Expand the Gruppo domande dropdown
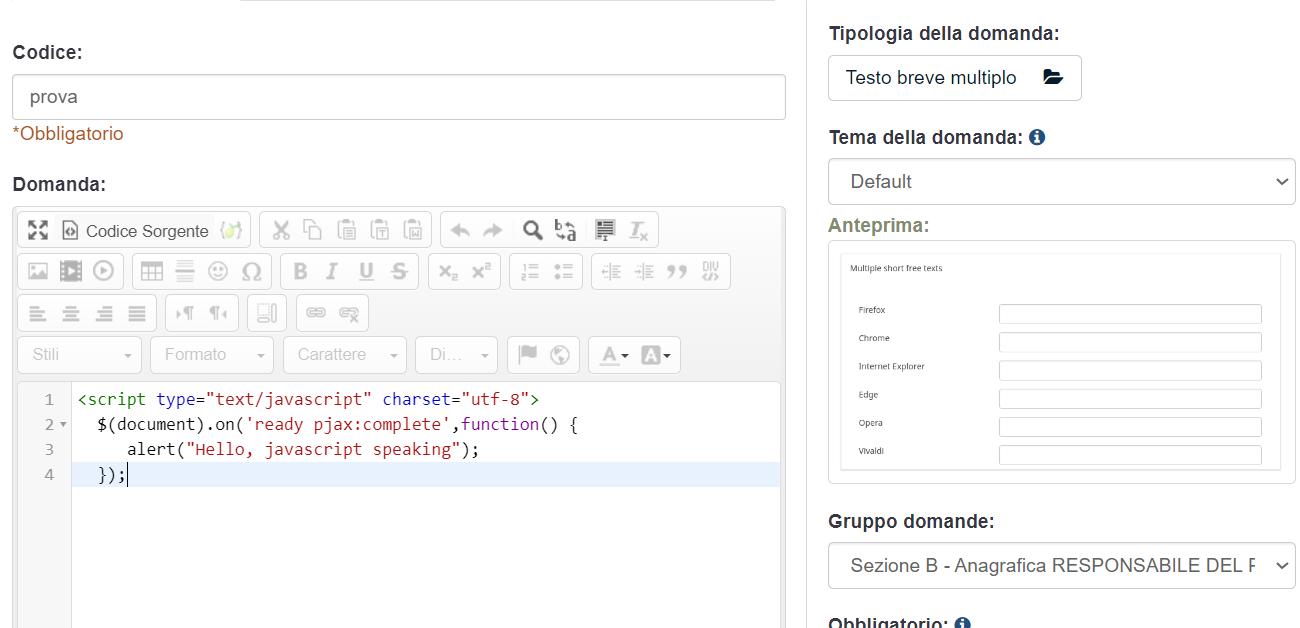This screenshot has height=628, width=1300. [x=1061, y=566]
